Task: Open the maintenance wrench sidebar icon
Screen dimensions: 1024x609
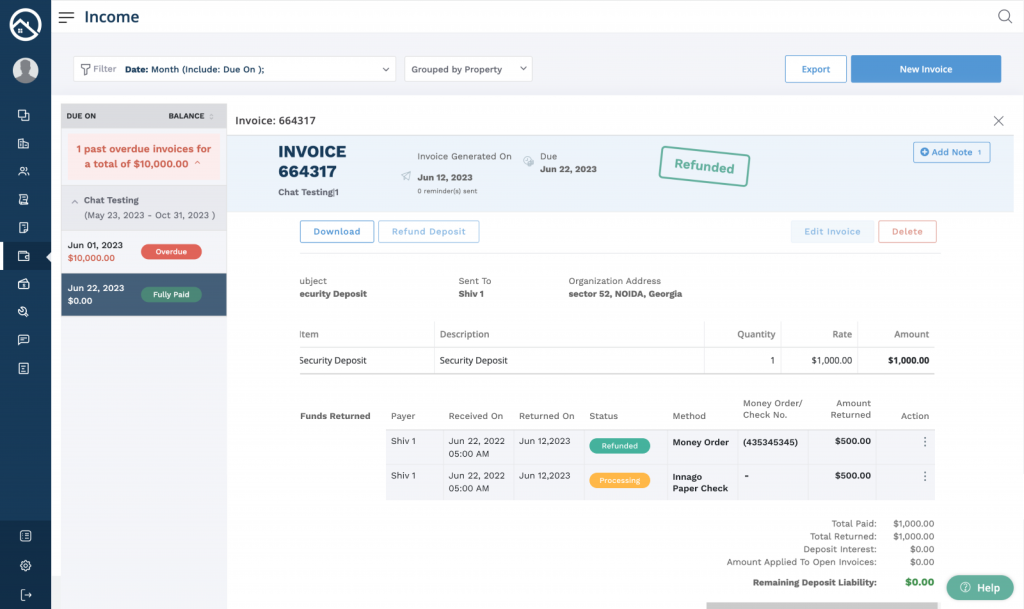Action: 24,312
